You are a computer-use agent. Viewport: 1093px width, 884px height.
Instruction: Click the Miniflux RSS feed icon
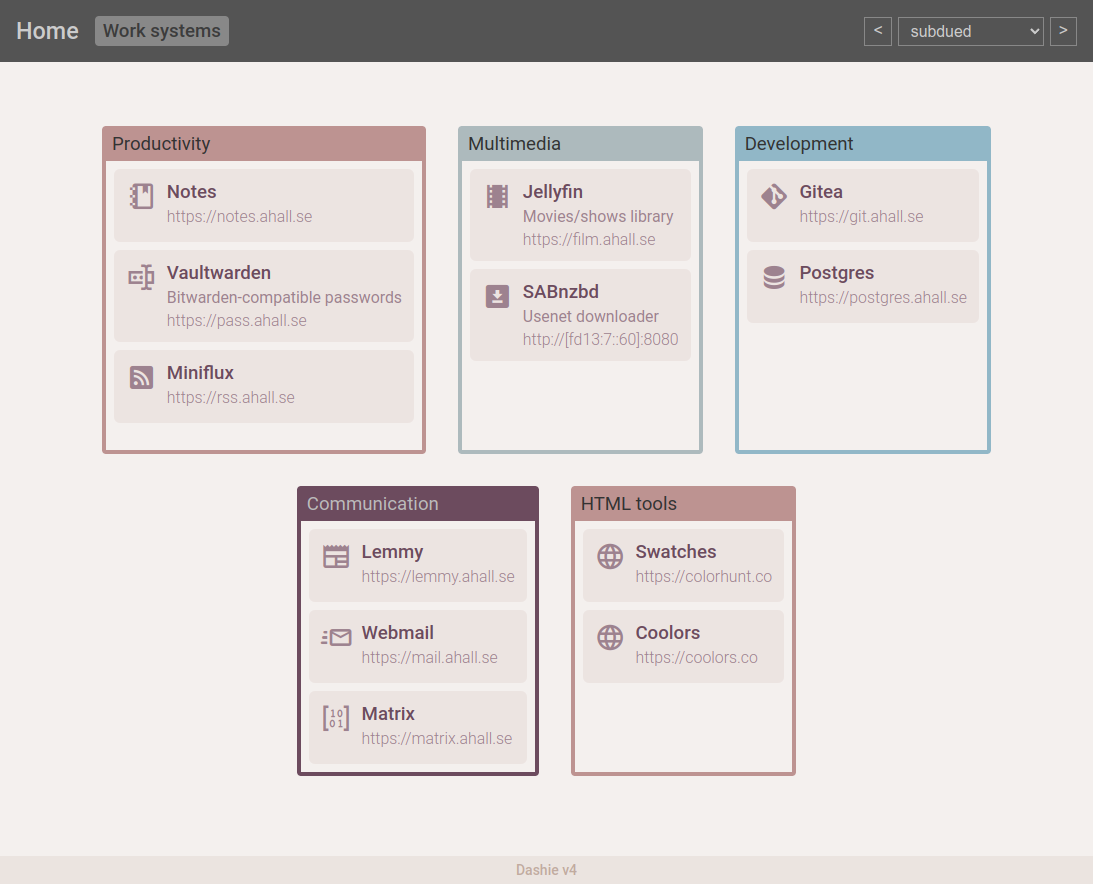tap(141, 377)
